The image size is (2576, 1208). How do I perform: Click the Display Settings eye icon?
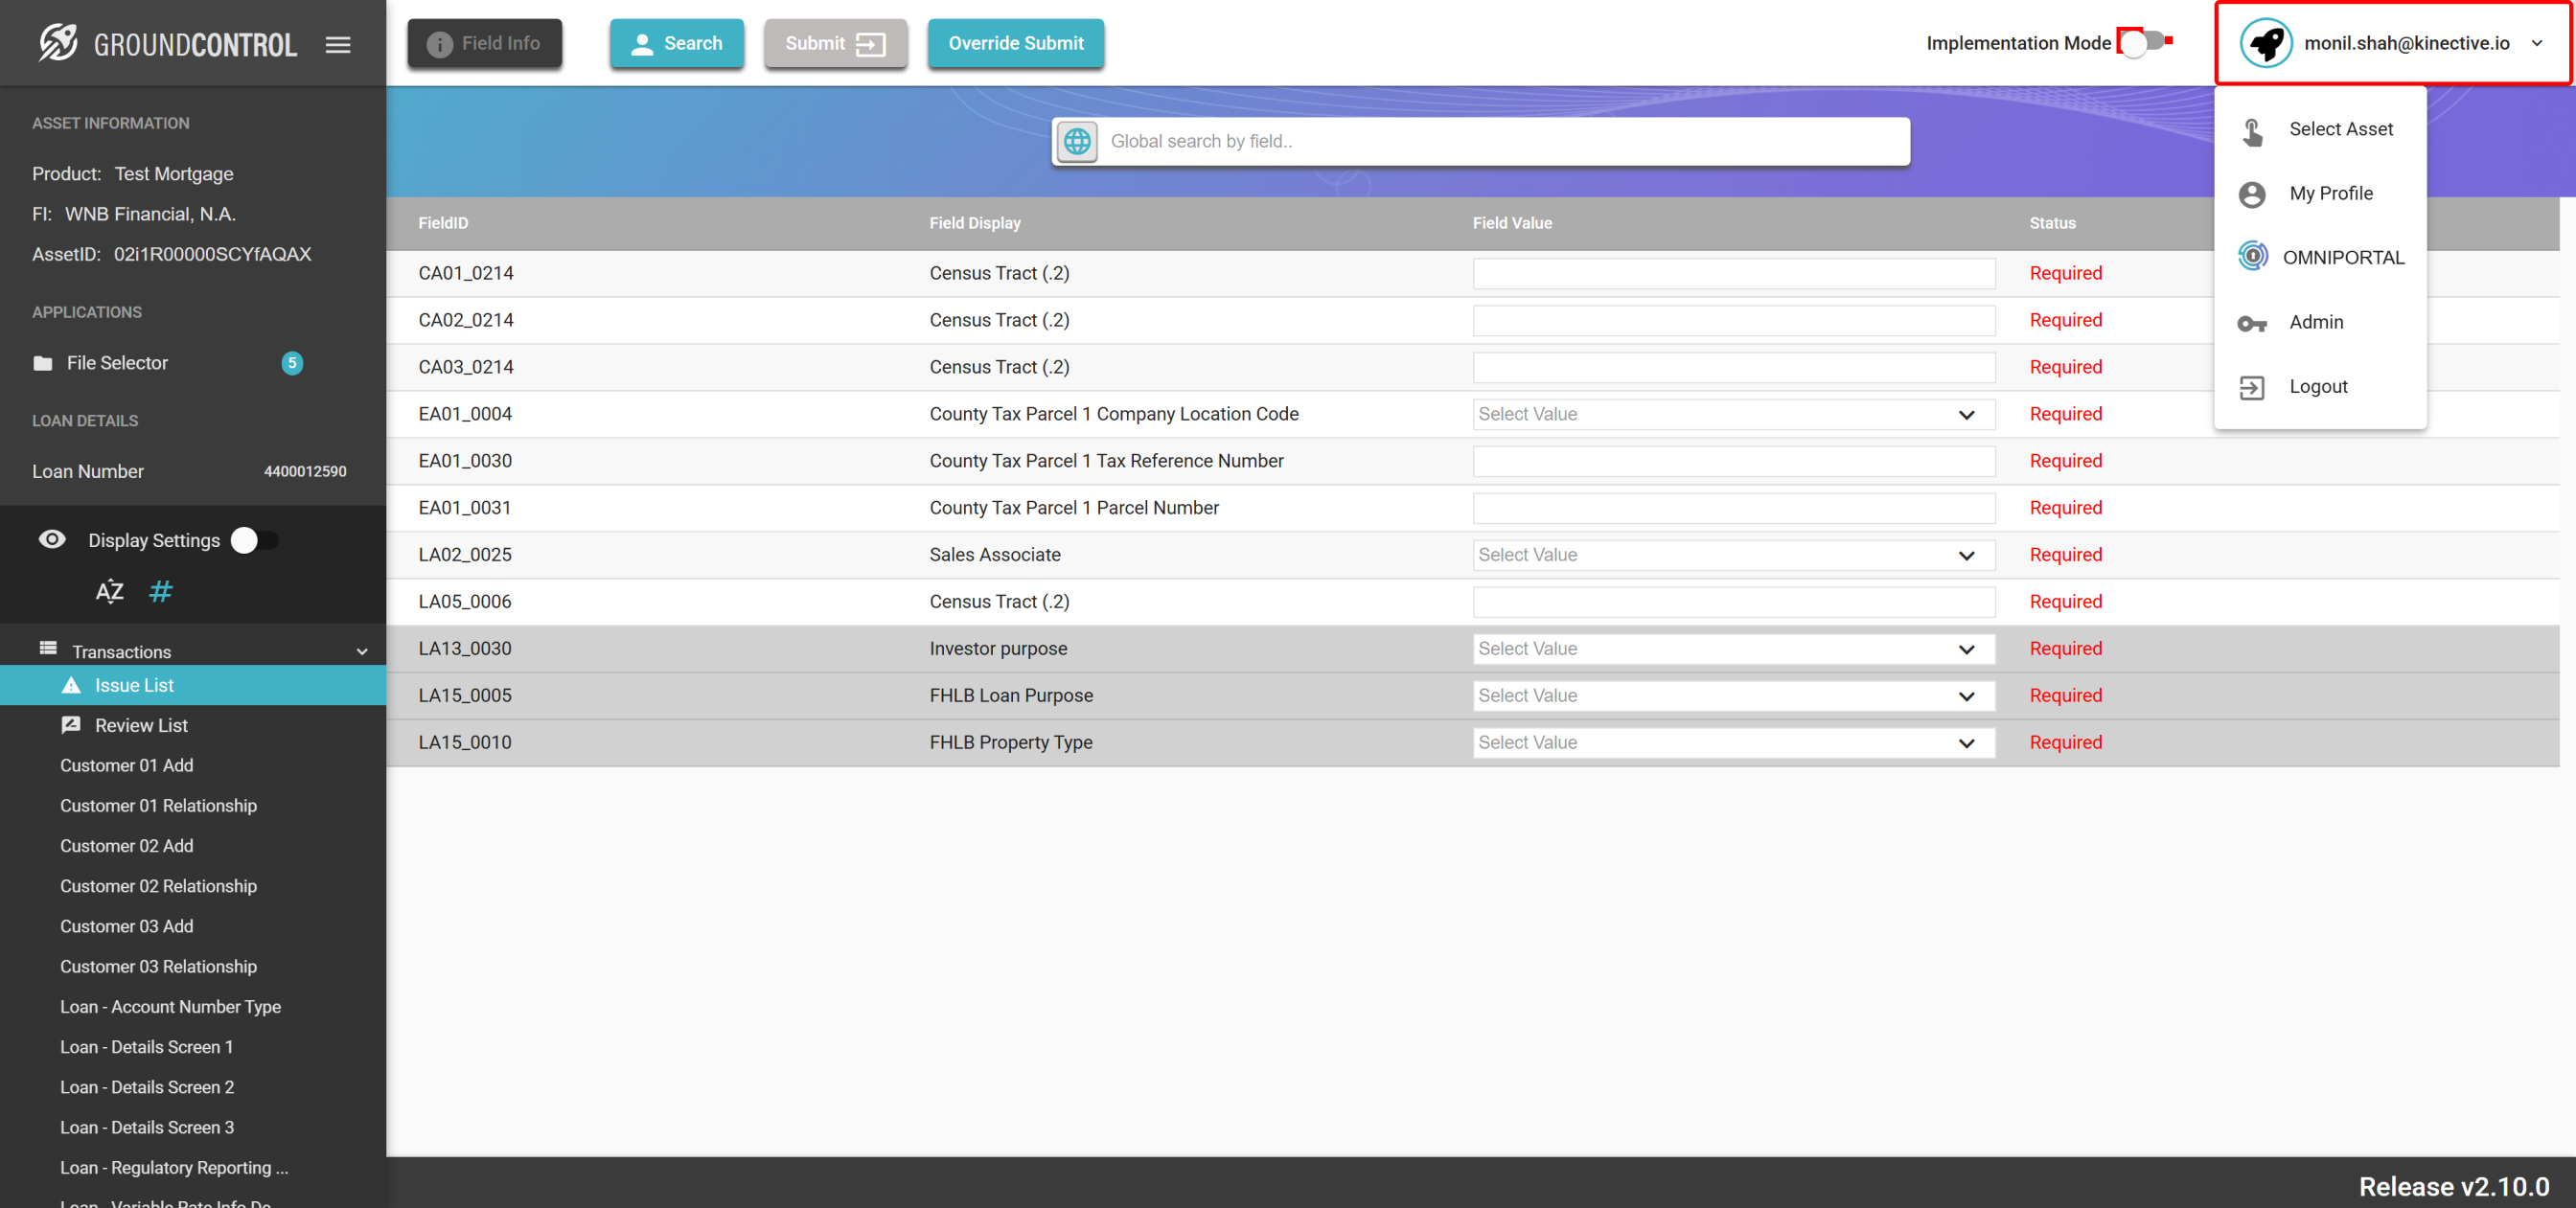[52, 540]
